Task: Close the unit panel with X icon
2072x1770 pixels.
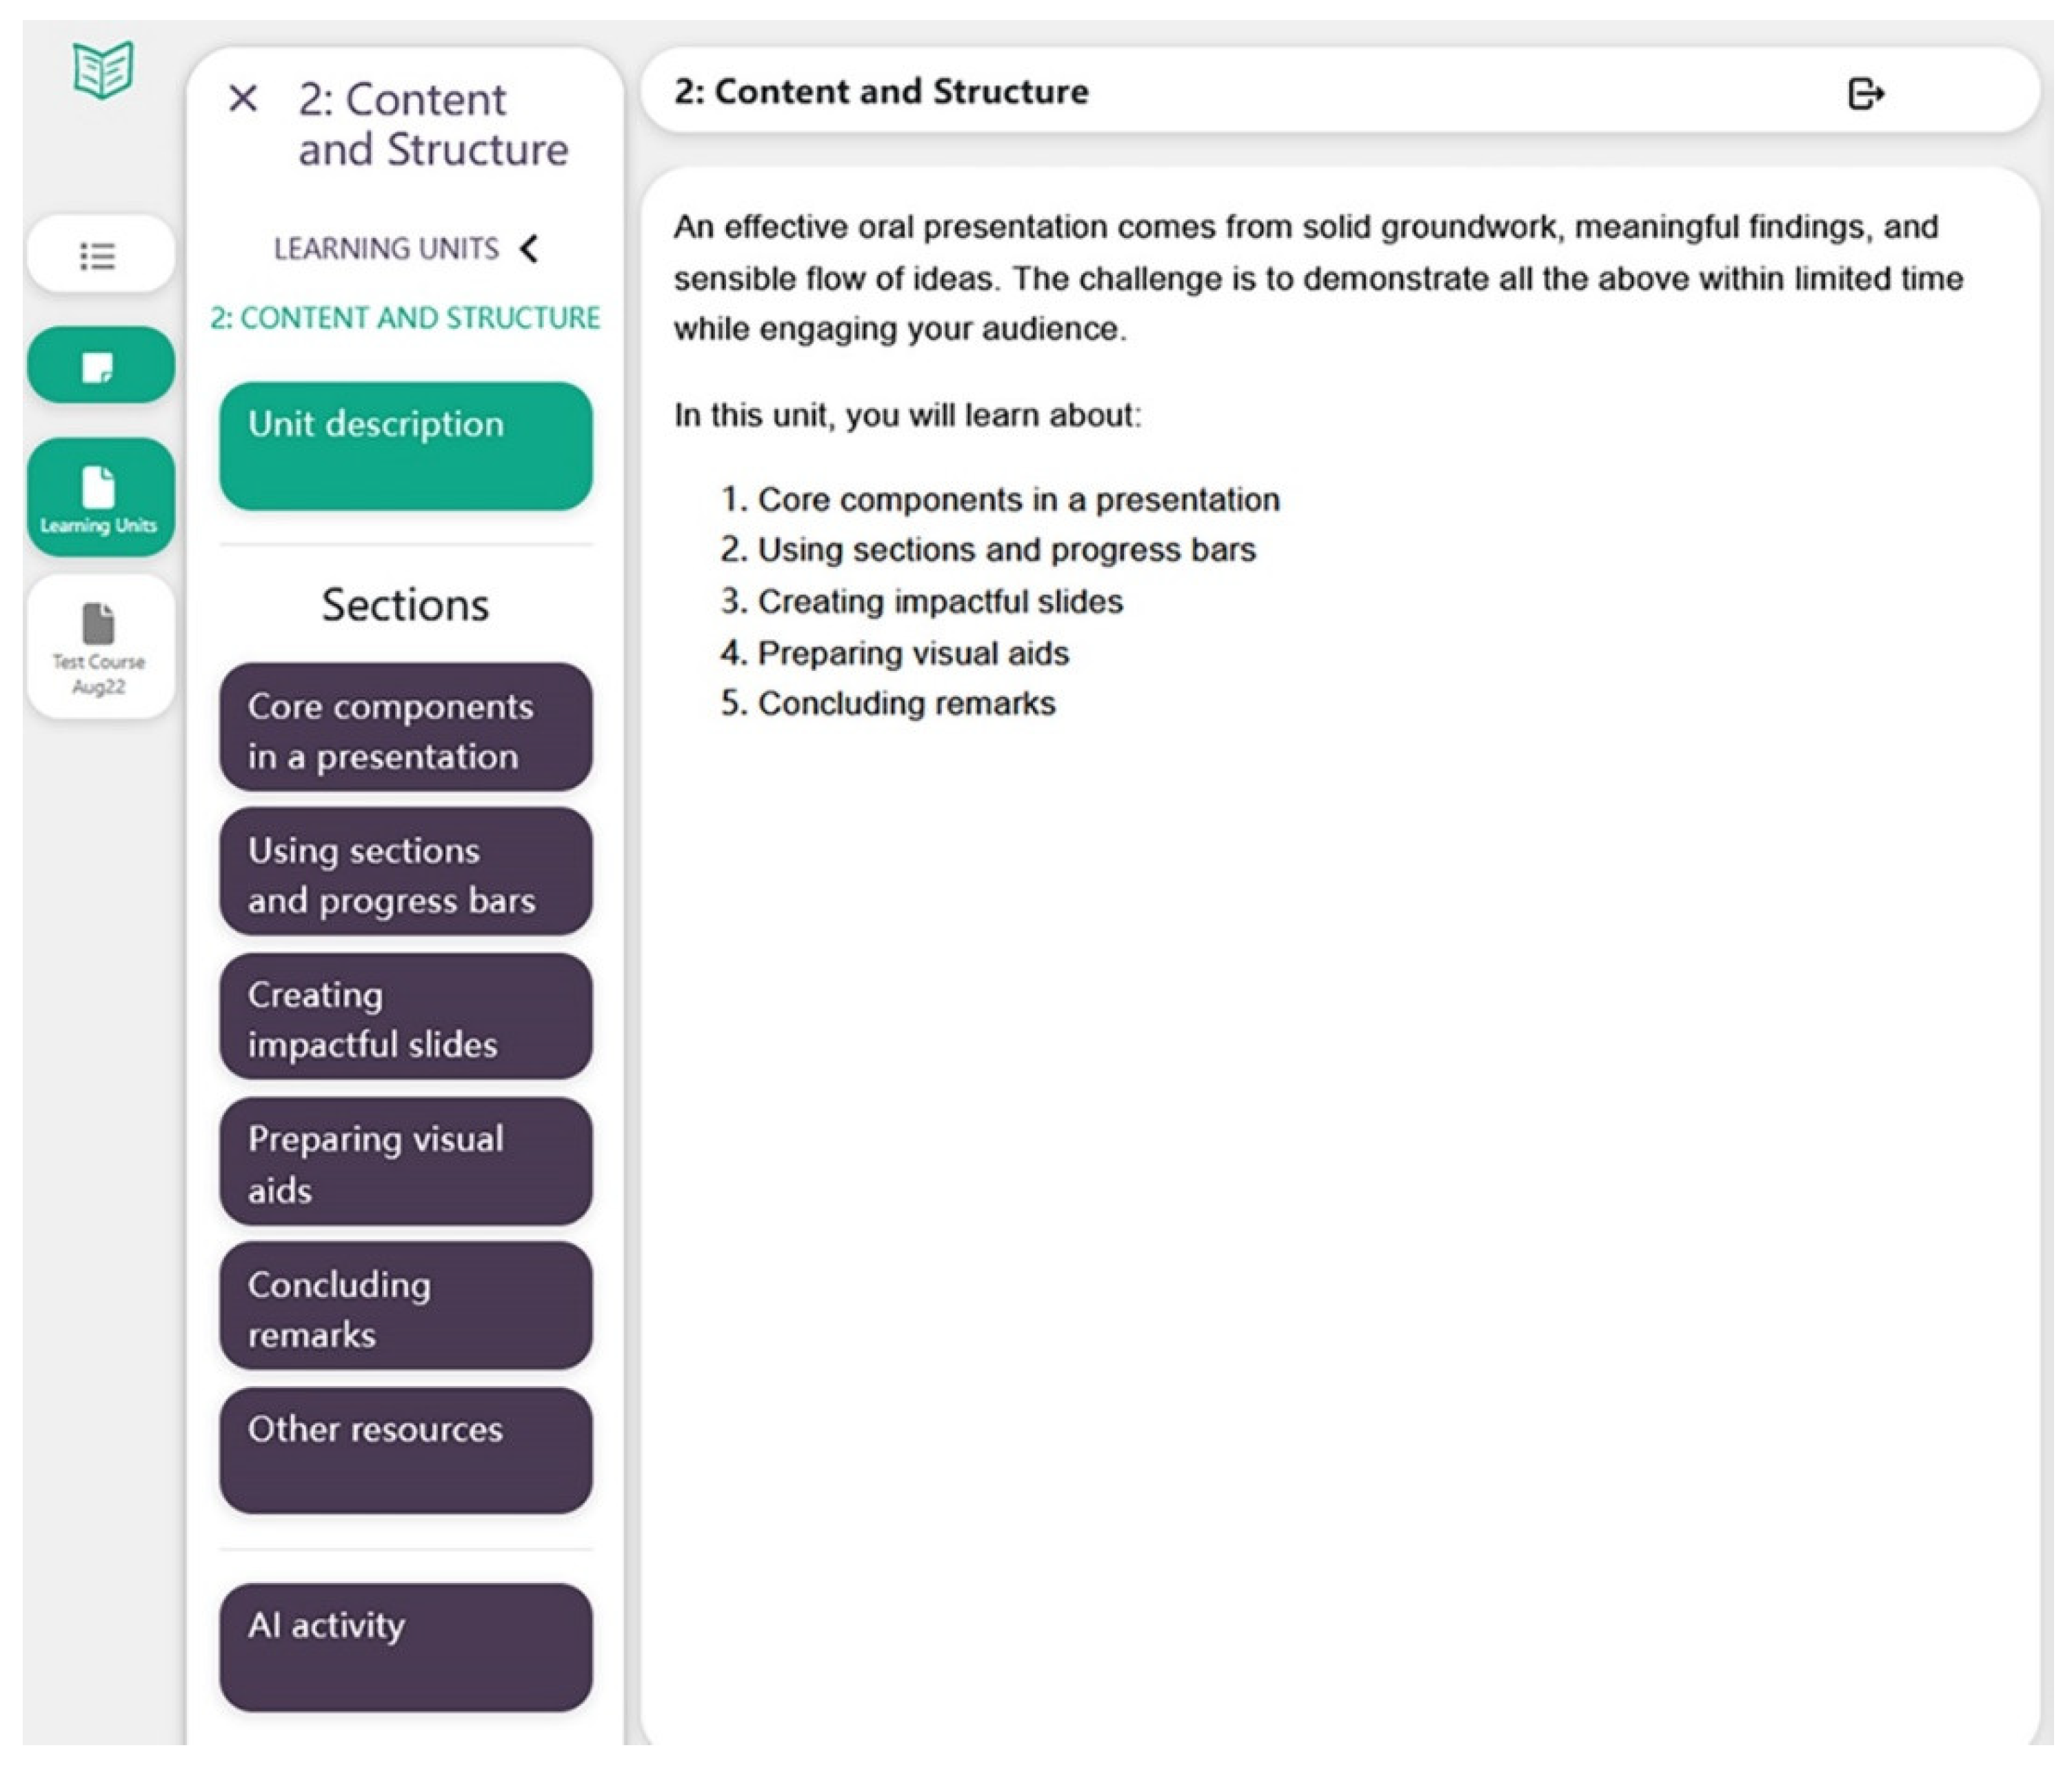Action: (243, 99)
